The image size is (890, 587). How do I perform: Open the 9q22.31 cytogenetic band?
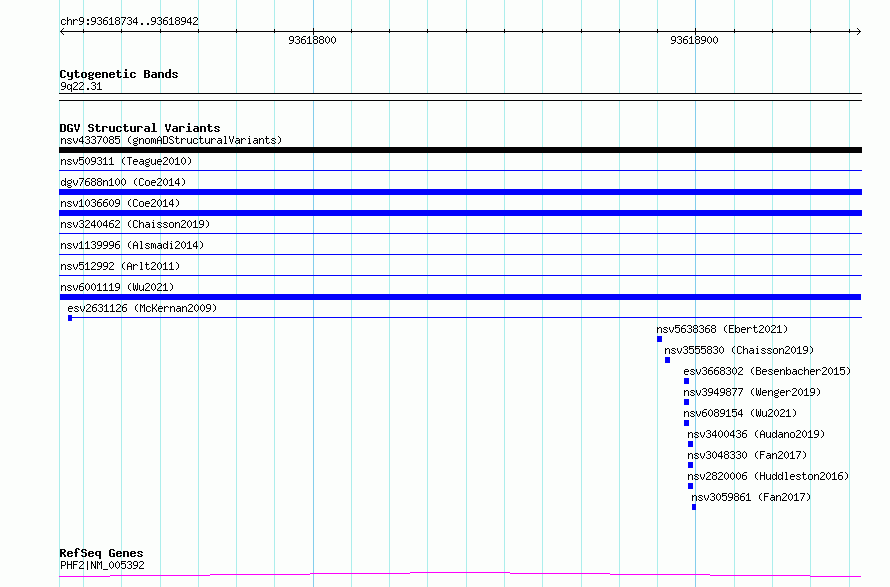pyautogui.click(x=81, y=86)
